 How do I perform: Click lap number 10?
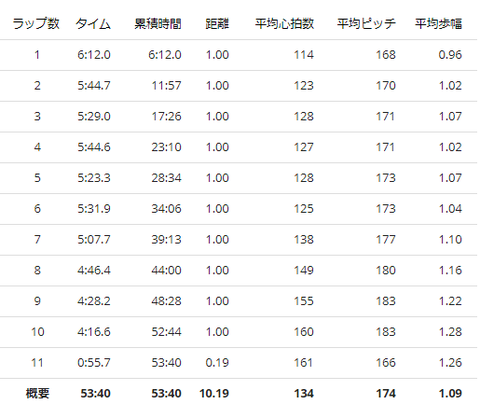click(37, 332)
